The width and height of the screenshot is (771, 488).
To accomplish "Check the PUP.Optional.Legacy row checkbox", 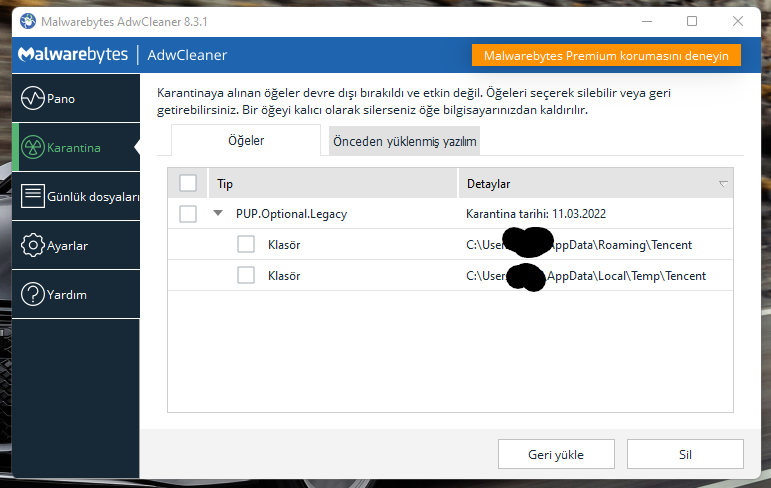I will pyautogui.click(x=188, y=214).
